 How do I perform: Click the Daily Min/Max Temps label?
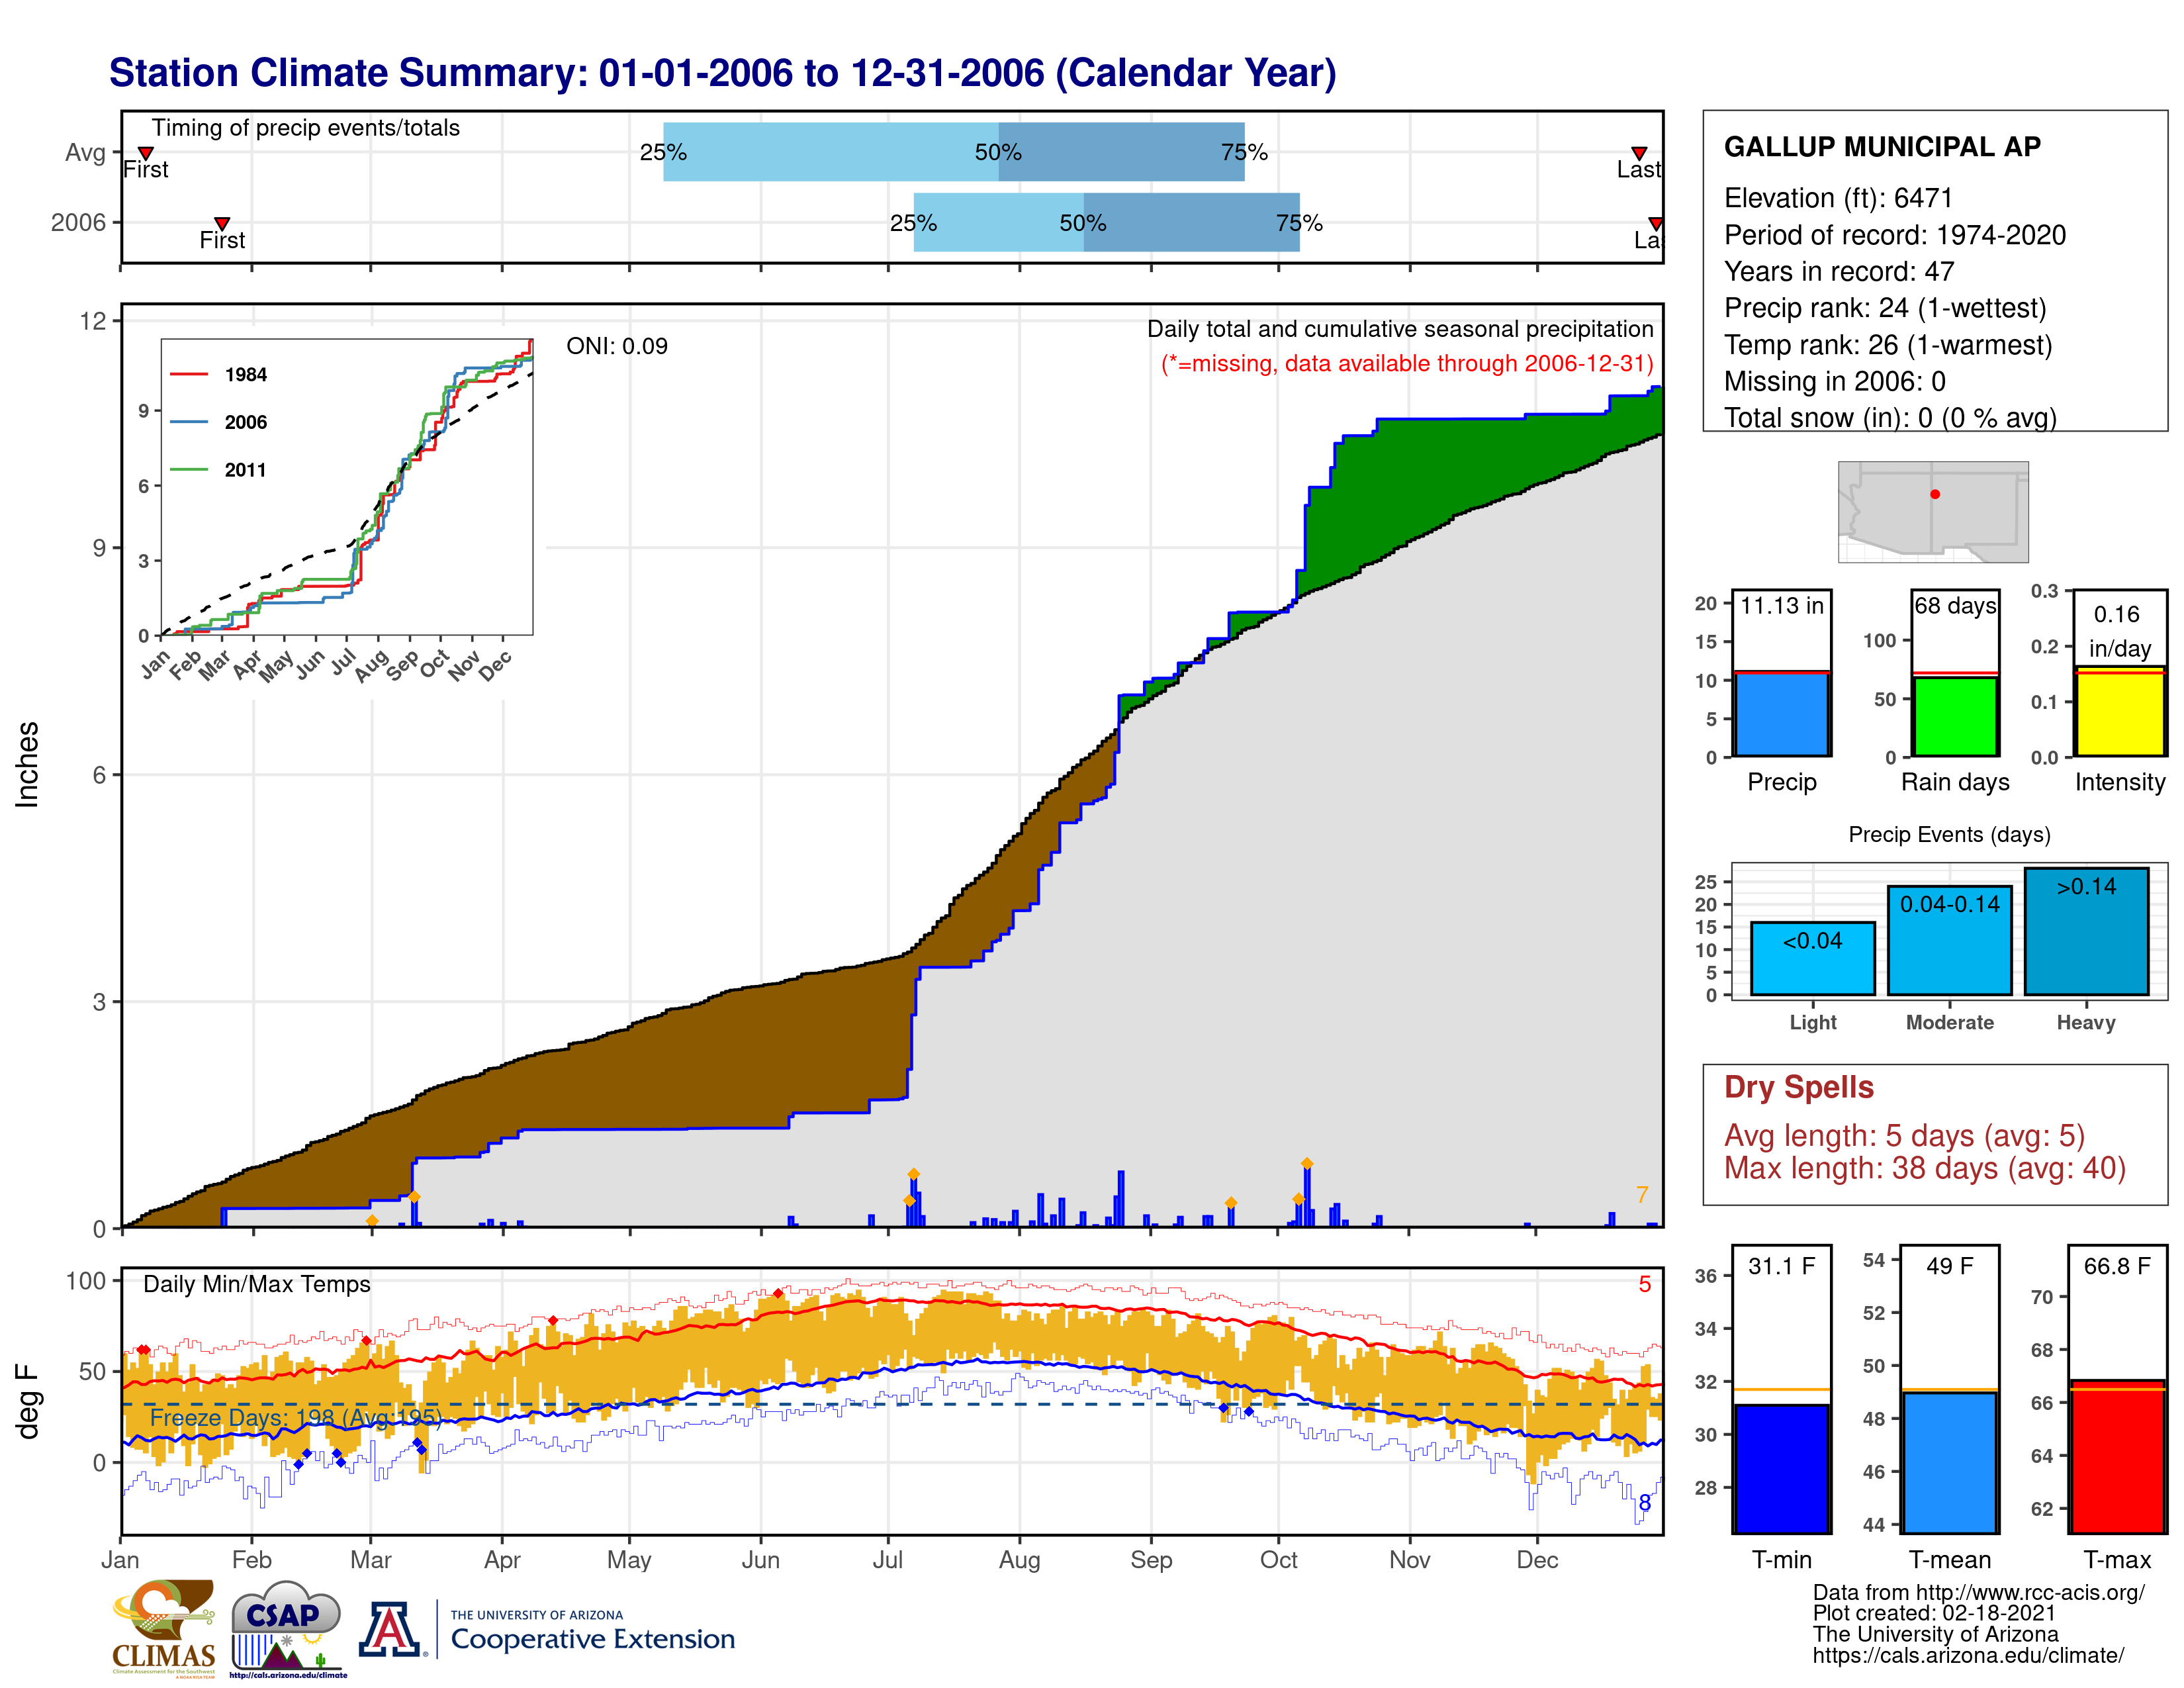pyautogui.click(x=257, y=1284)
